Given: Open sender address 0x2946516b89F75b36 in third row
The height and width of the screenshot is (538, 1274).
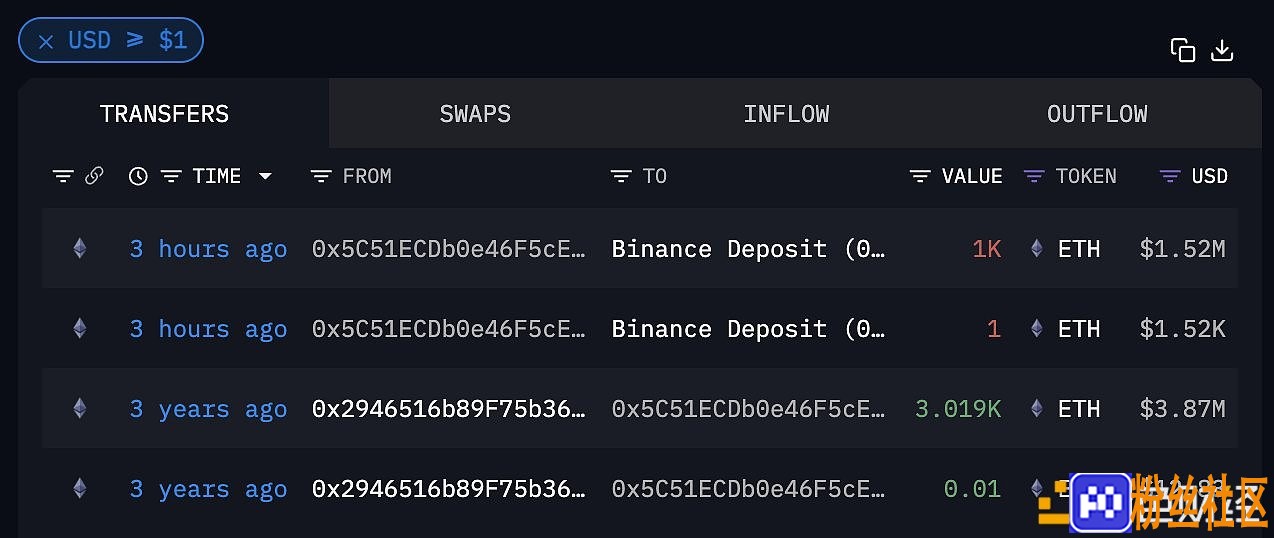Looking at the screenshot, I should click(x=449, y=409).
